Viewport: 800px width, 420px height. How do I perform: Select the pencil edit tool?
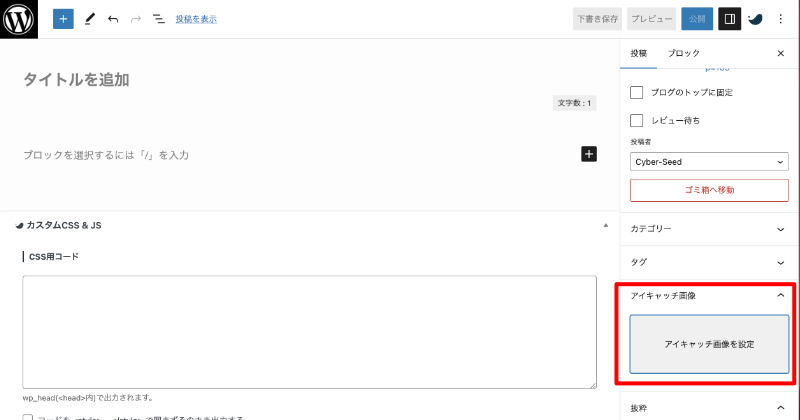(90, 19)
